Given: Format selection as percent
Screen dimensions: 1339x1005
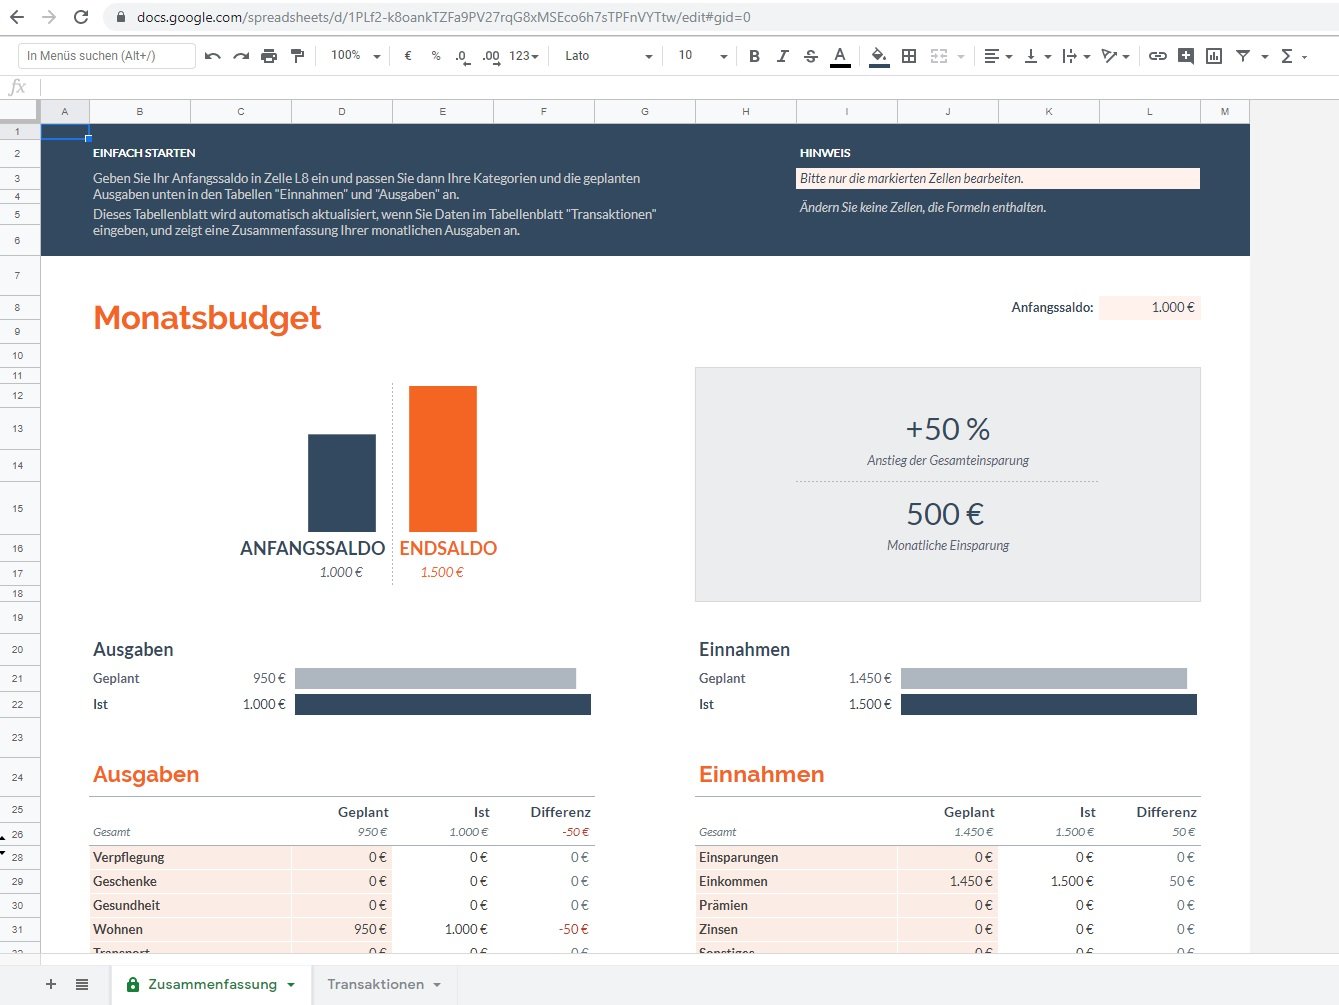Looking at the screenshot, I should tap(436, 56).
